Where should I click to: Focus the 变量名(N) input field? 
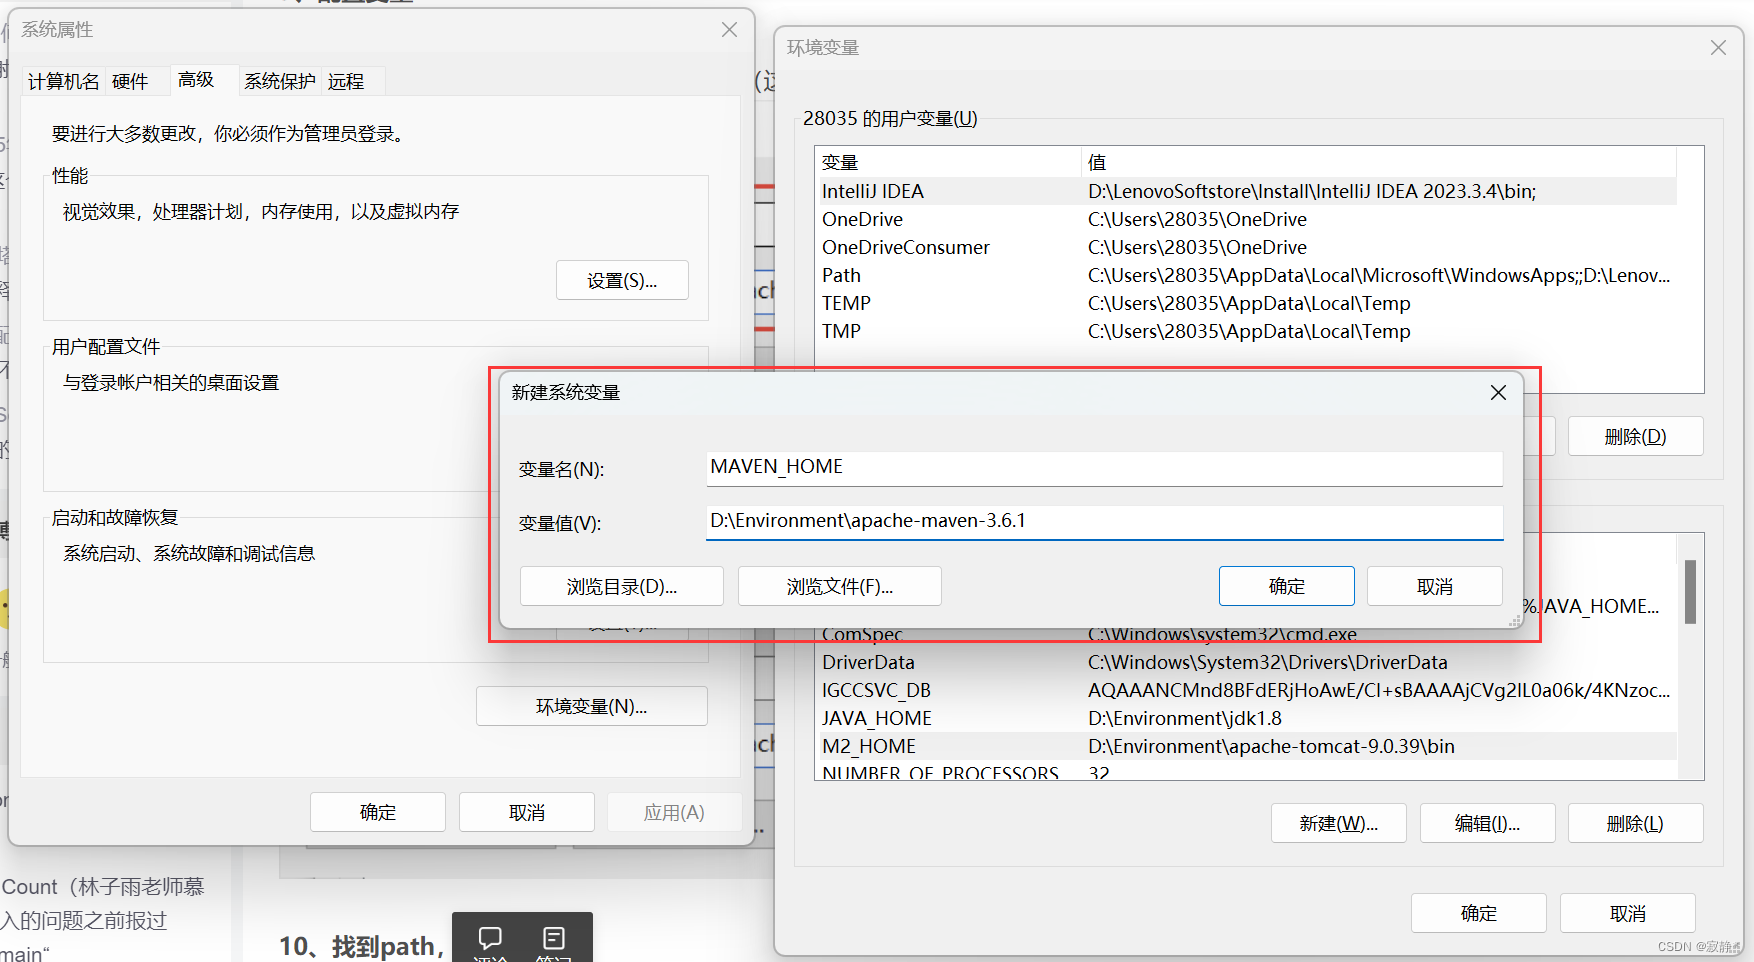click(1104, 467)
